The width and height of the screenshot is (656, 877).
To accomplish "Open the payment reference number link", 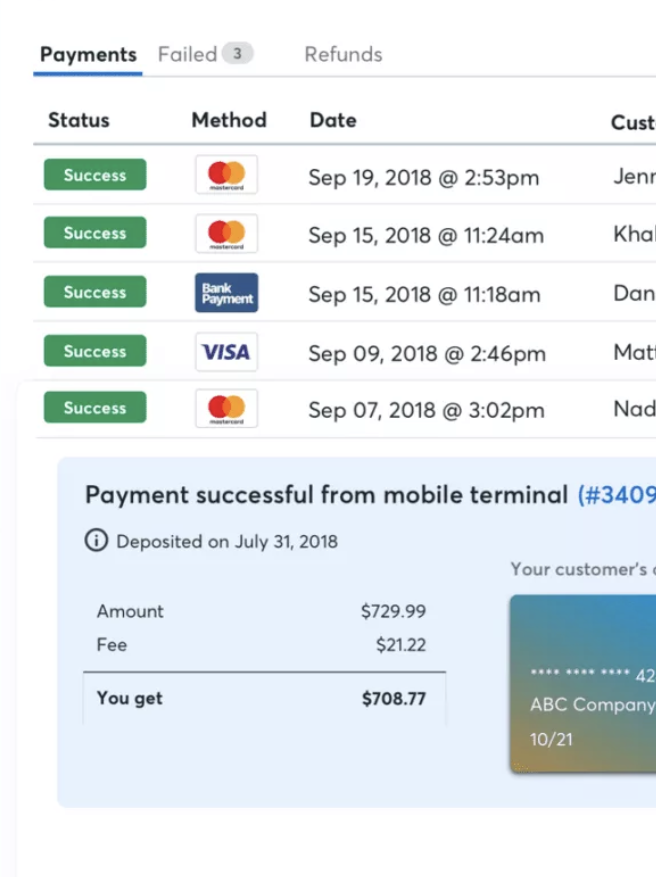I will [616, 495].
